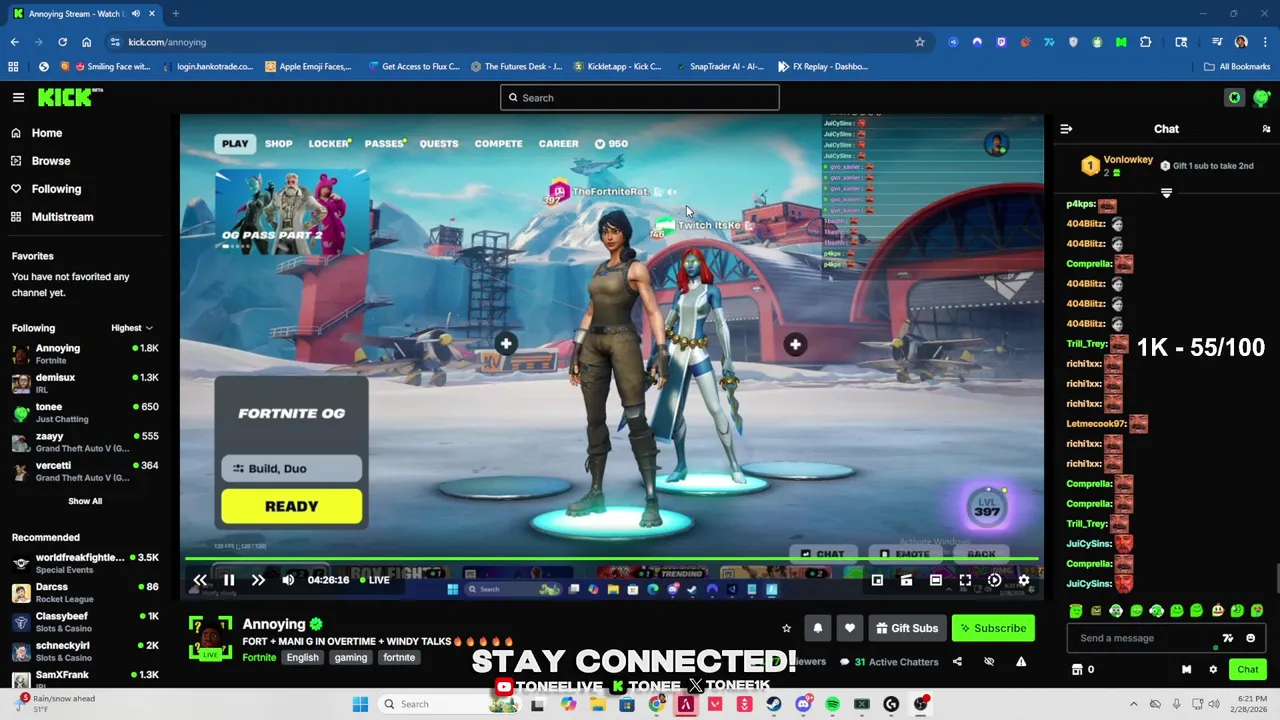Mute the stream volume

[x=288, y=580]
